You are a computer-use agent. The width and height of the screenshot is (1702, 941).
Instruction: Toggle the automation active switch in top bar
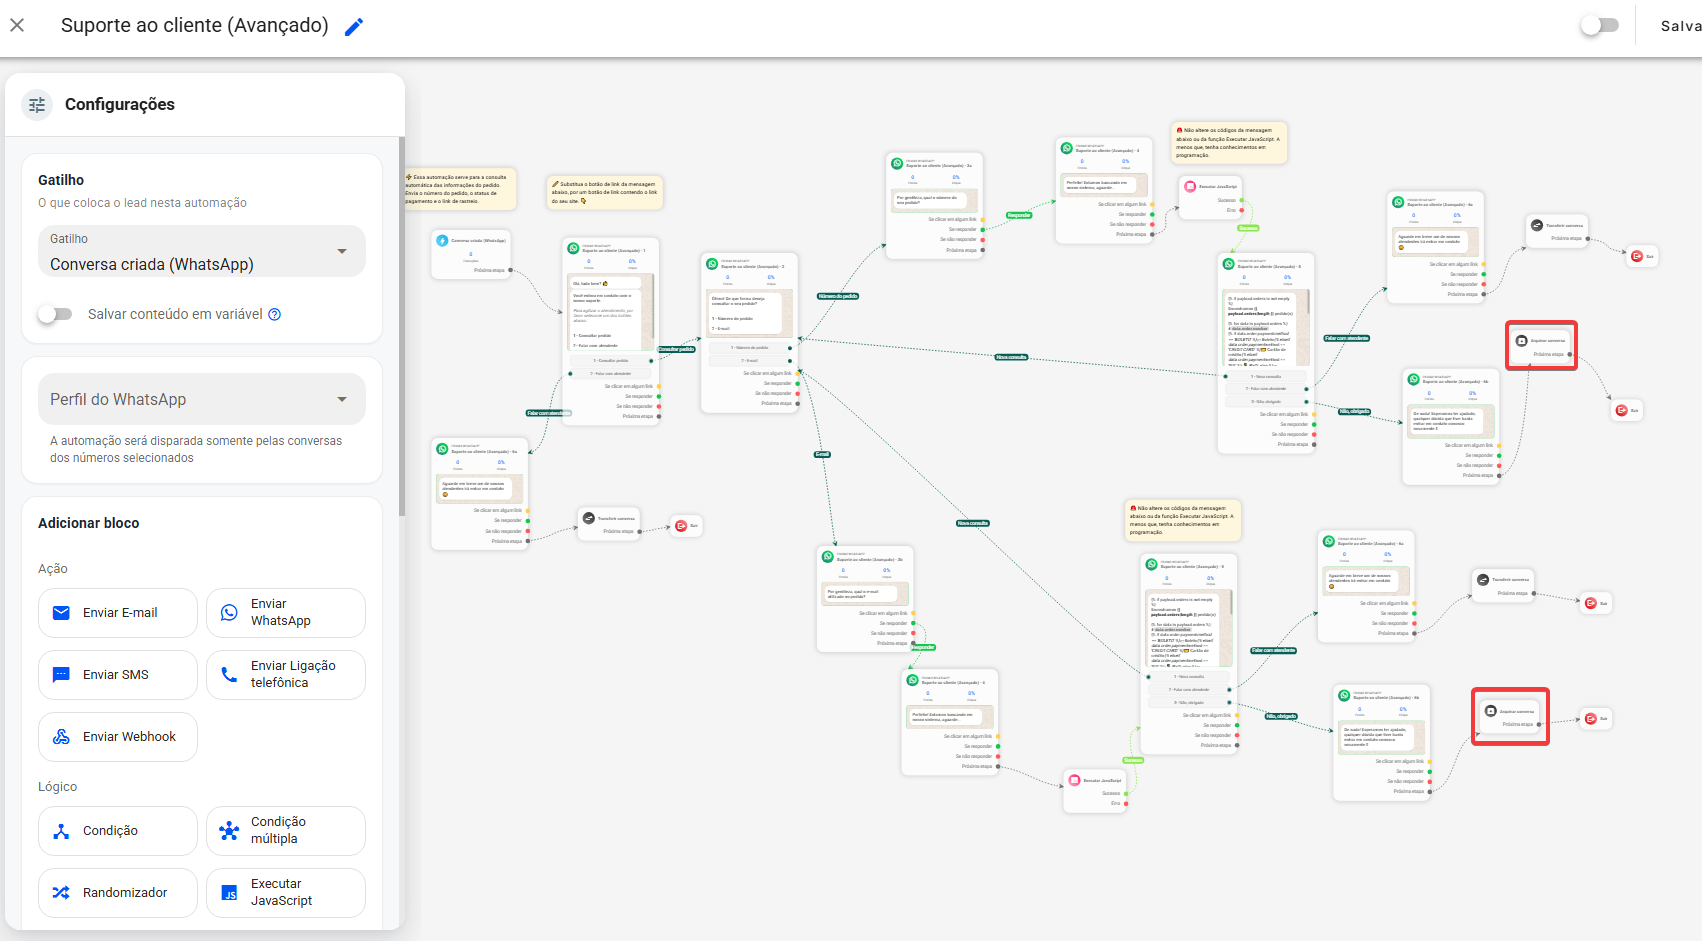pos(1599,26)
